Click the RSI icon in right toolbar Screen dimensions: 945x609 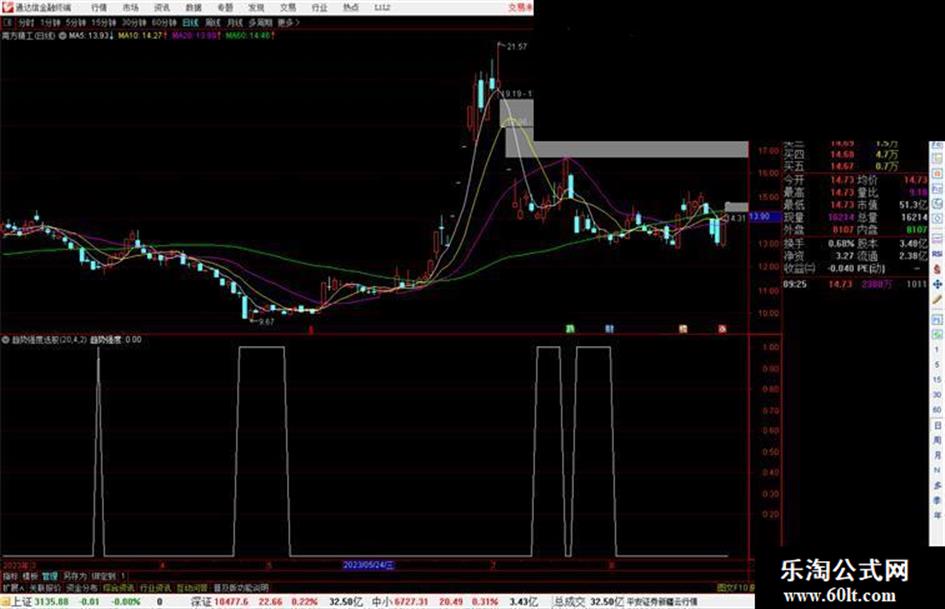click(937, 253)
